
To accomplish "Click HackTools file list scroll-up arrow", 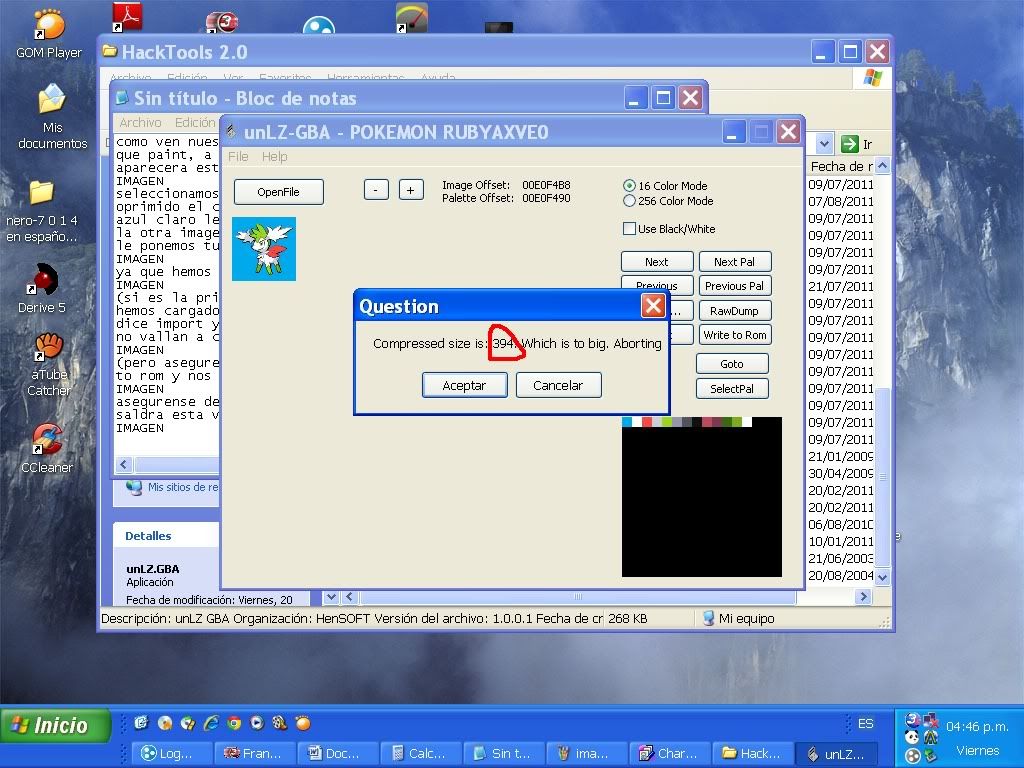I will 882,166.
